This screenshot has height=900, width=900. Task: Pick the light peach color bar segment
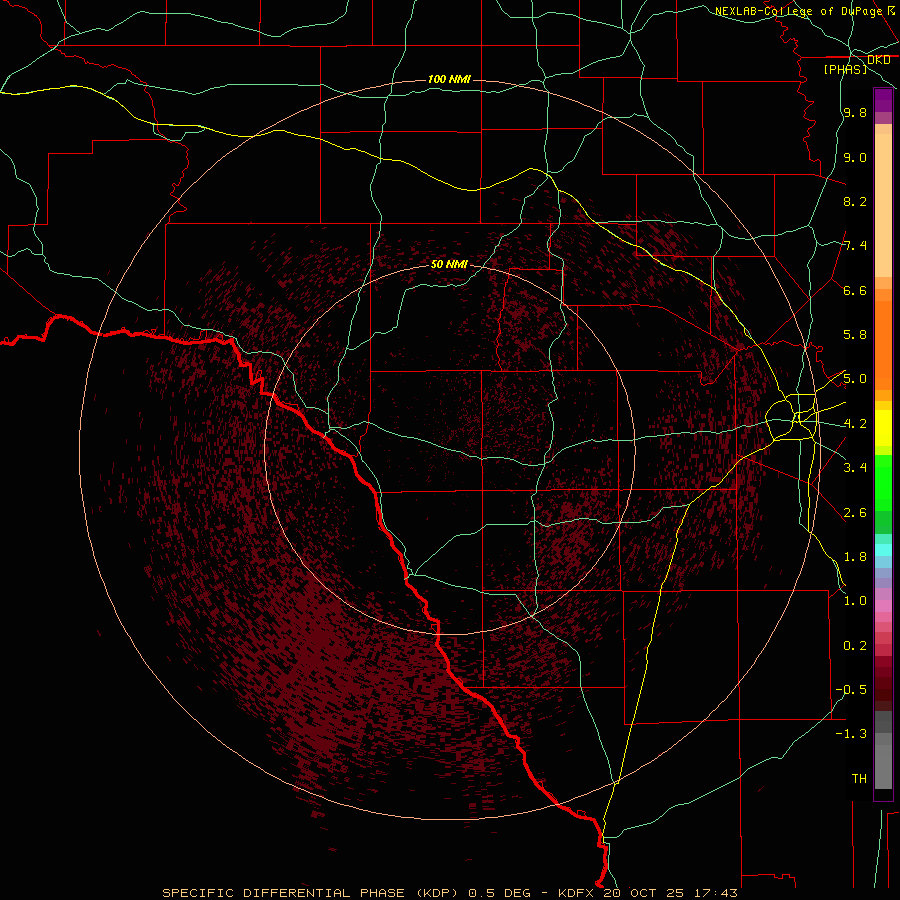pyautogui.click(x=883, y=205)
